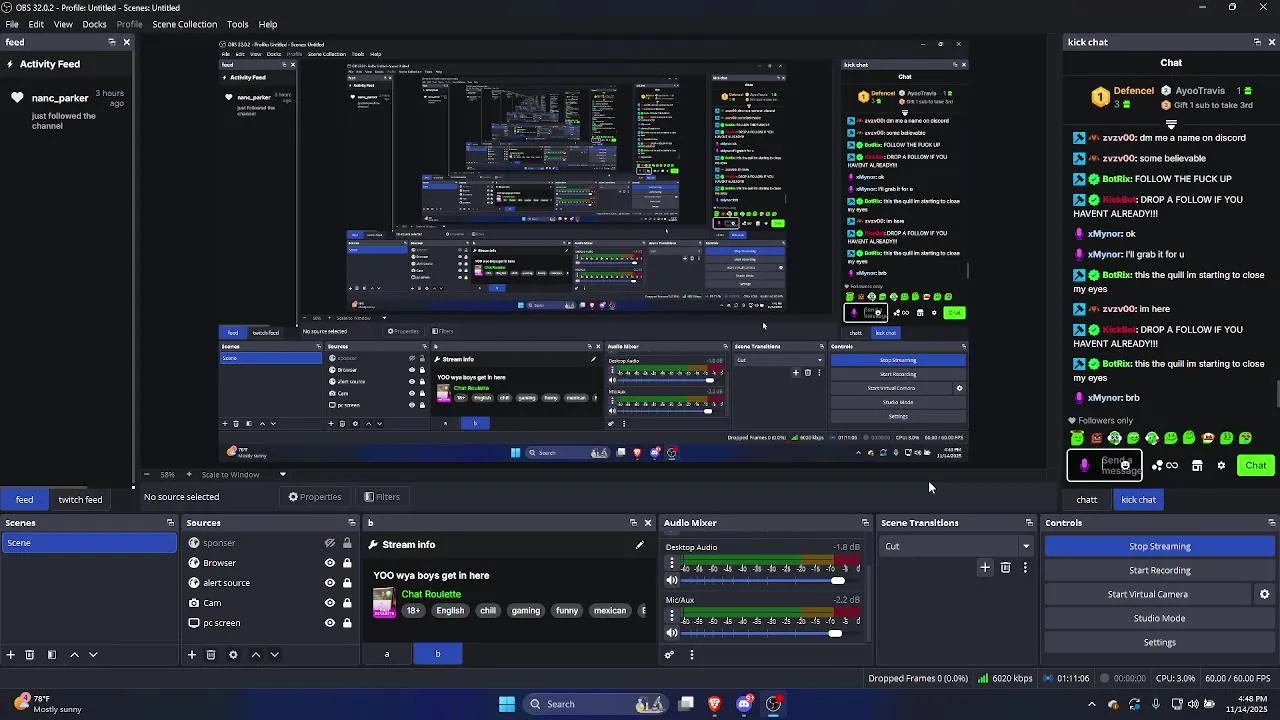This screenshot has height=720, width=1280.
Task: Delete selected source with trash icon
Action: pos(211,655)
